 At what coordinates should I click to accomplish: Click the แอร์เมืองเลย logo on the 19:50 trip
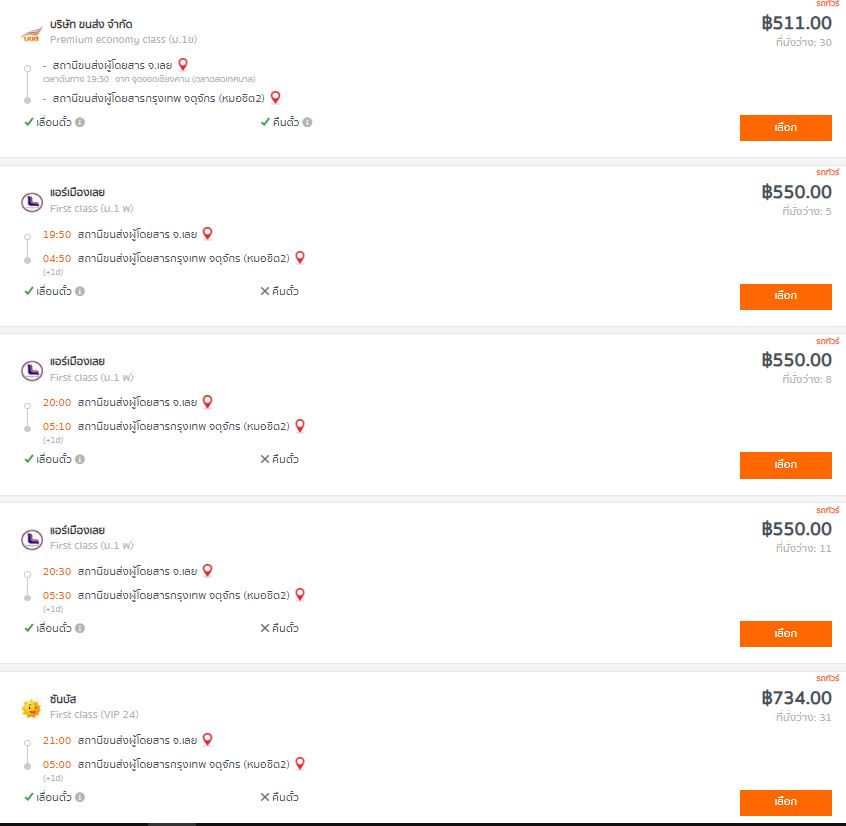[32, 202]
